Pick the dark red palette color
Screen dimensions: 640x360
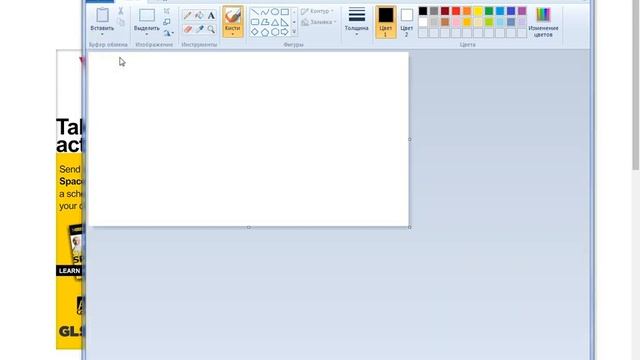pos(445,11)
